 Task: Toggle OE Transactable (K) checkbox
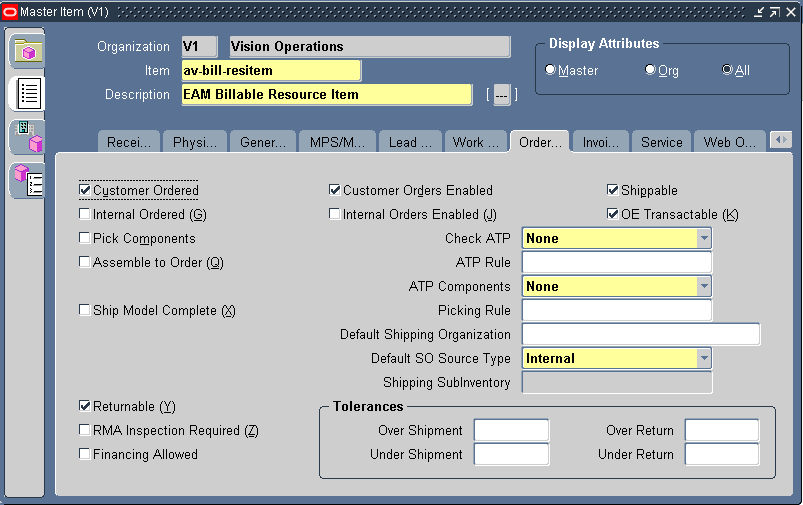click(x=612, y=214)
